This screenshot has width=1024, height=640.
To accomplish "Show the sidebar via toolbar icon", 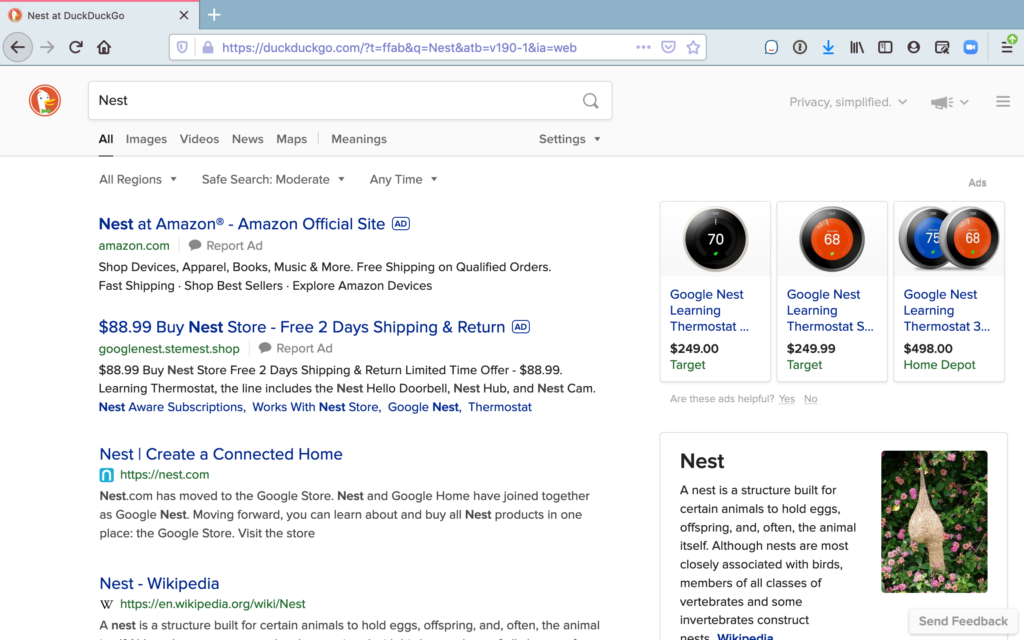I will [x=885, y=47].
